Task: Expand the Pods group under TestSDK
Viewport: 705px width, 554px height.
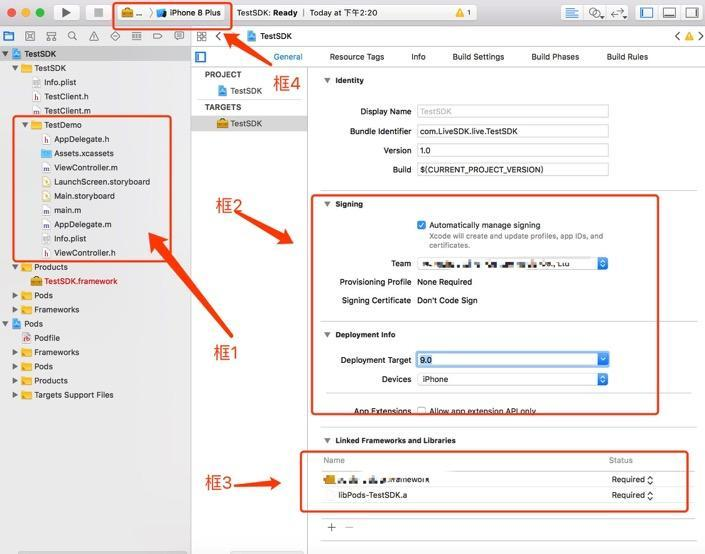Action: tap(15, 295)
